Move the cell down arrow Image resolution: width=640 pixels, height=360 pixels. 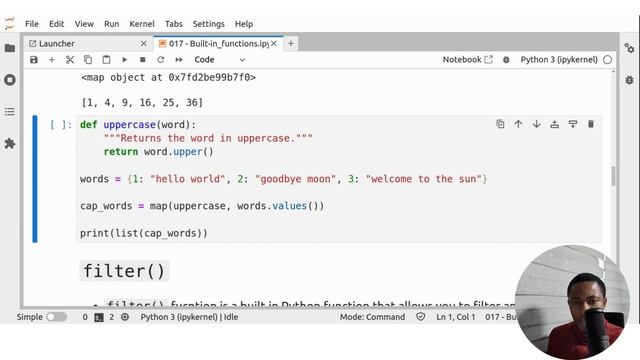pyautogui.click(x=536, y=124)
